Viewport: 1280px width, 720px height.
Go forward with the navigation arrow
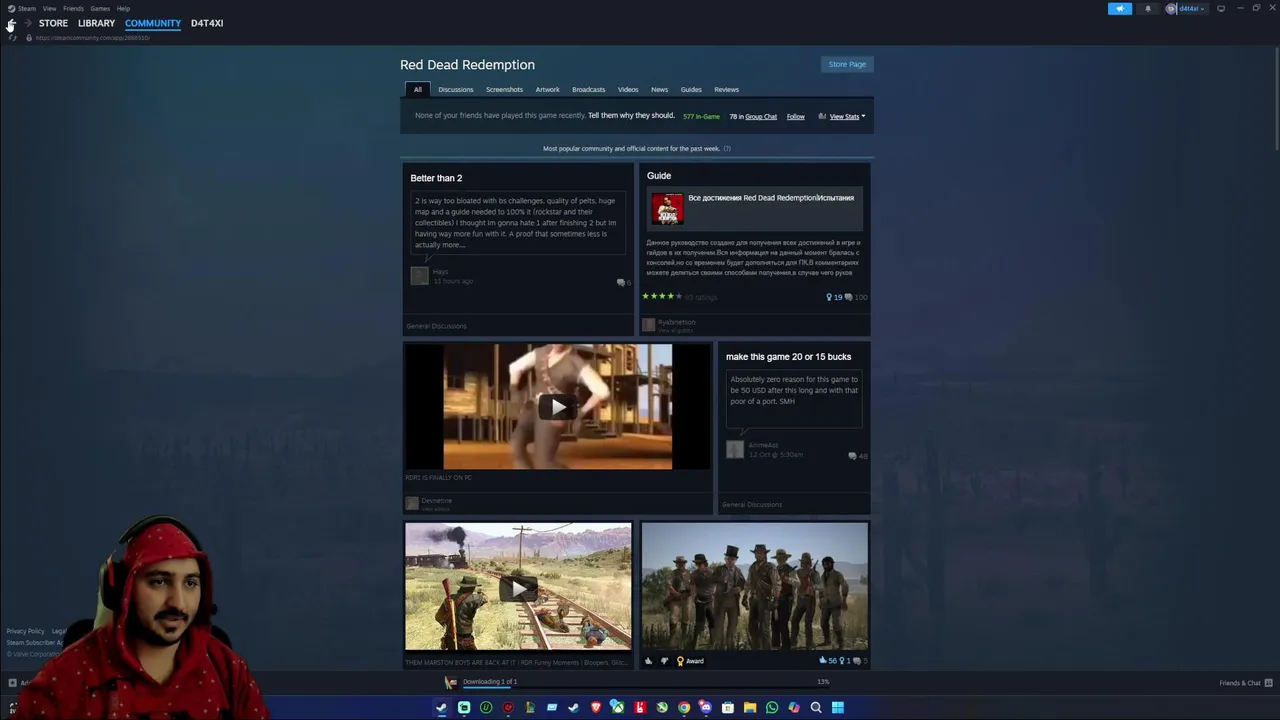coord(27,23)
